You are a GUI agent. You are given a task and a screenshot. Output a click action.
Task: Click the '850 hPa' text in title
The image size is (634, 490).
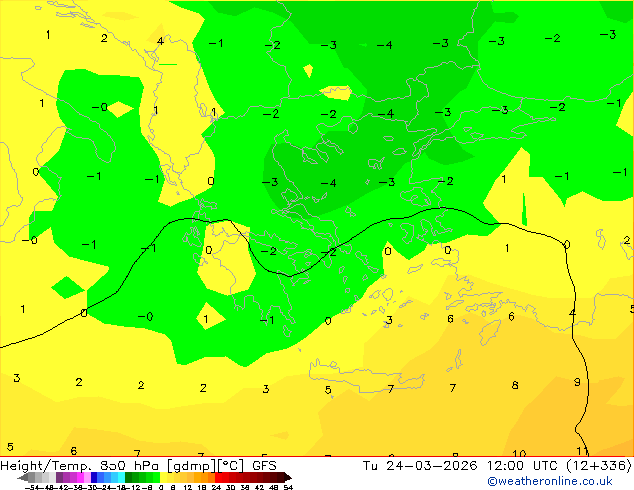coord(129,466)
